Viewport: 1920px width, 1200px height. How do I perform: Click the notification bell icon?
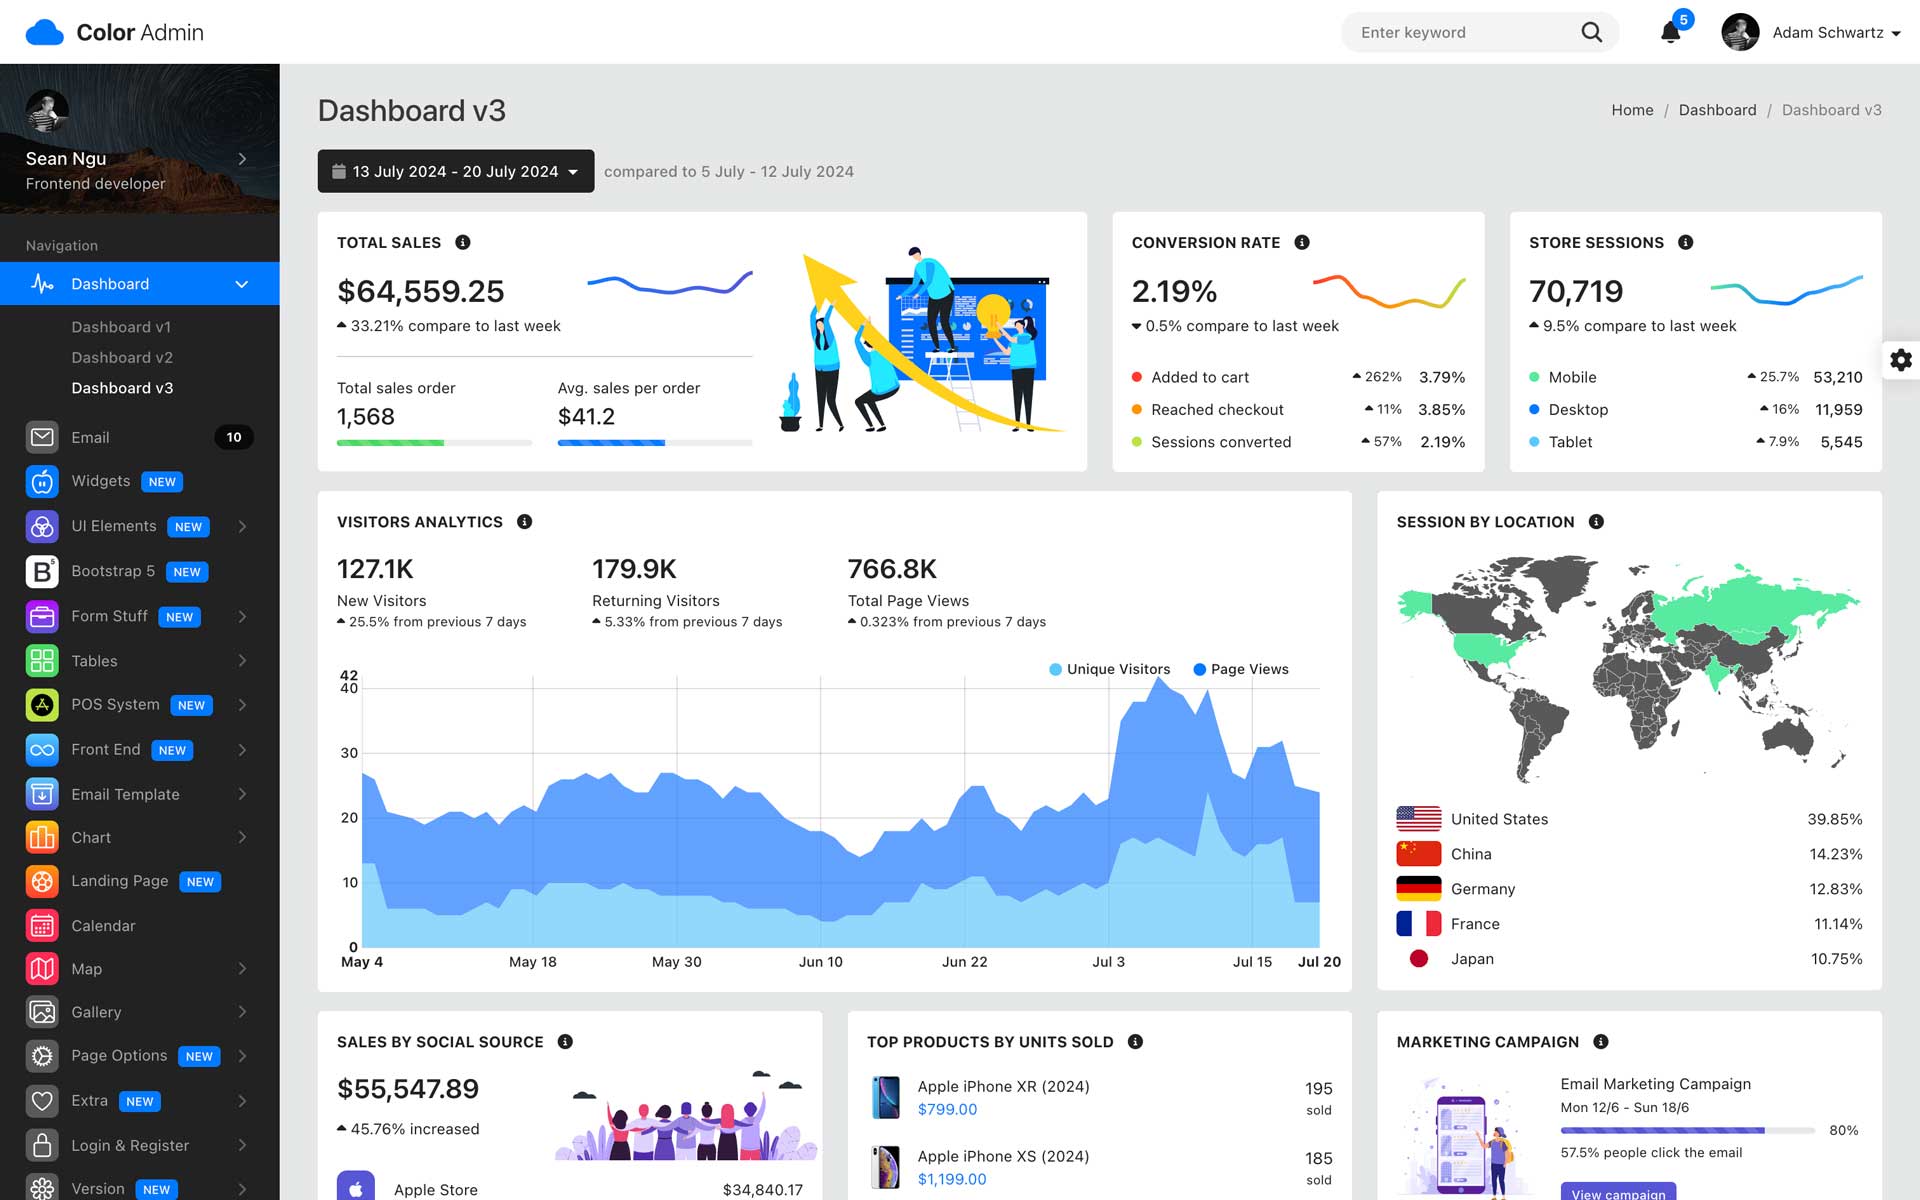pyautogui.click(x=1670, y=33)
